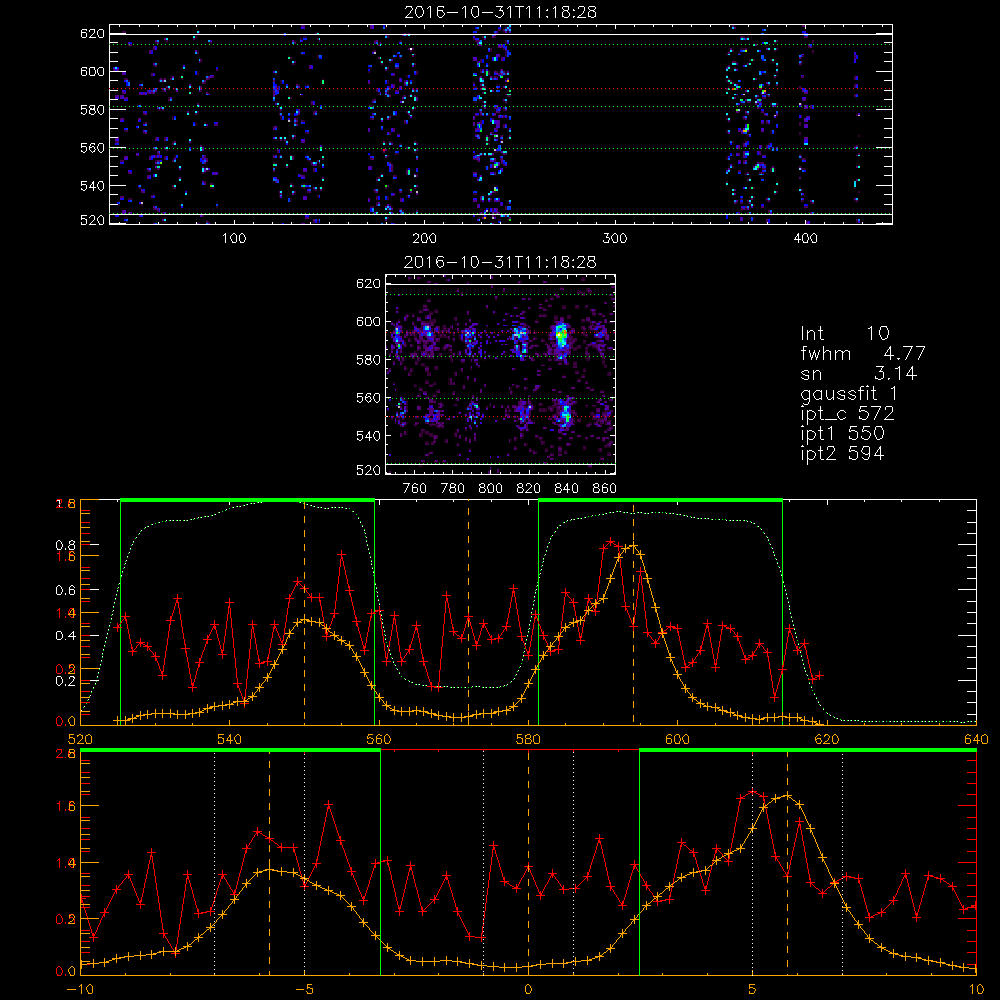Click the brightest spot in the middle image
Viewport: 1000px width, 1000px height.
[x=561, y=334]
